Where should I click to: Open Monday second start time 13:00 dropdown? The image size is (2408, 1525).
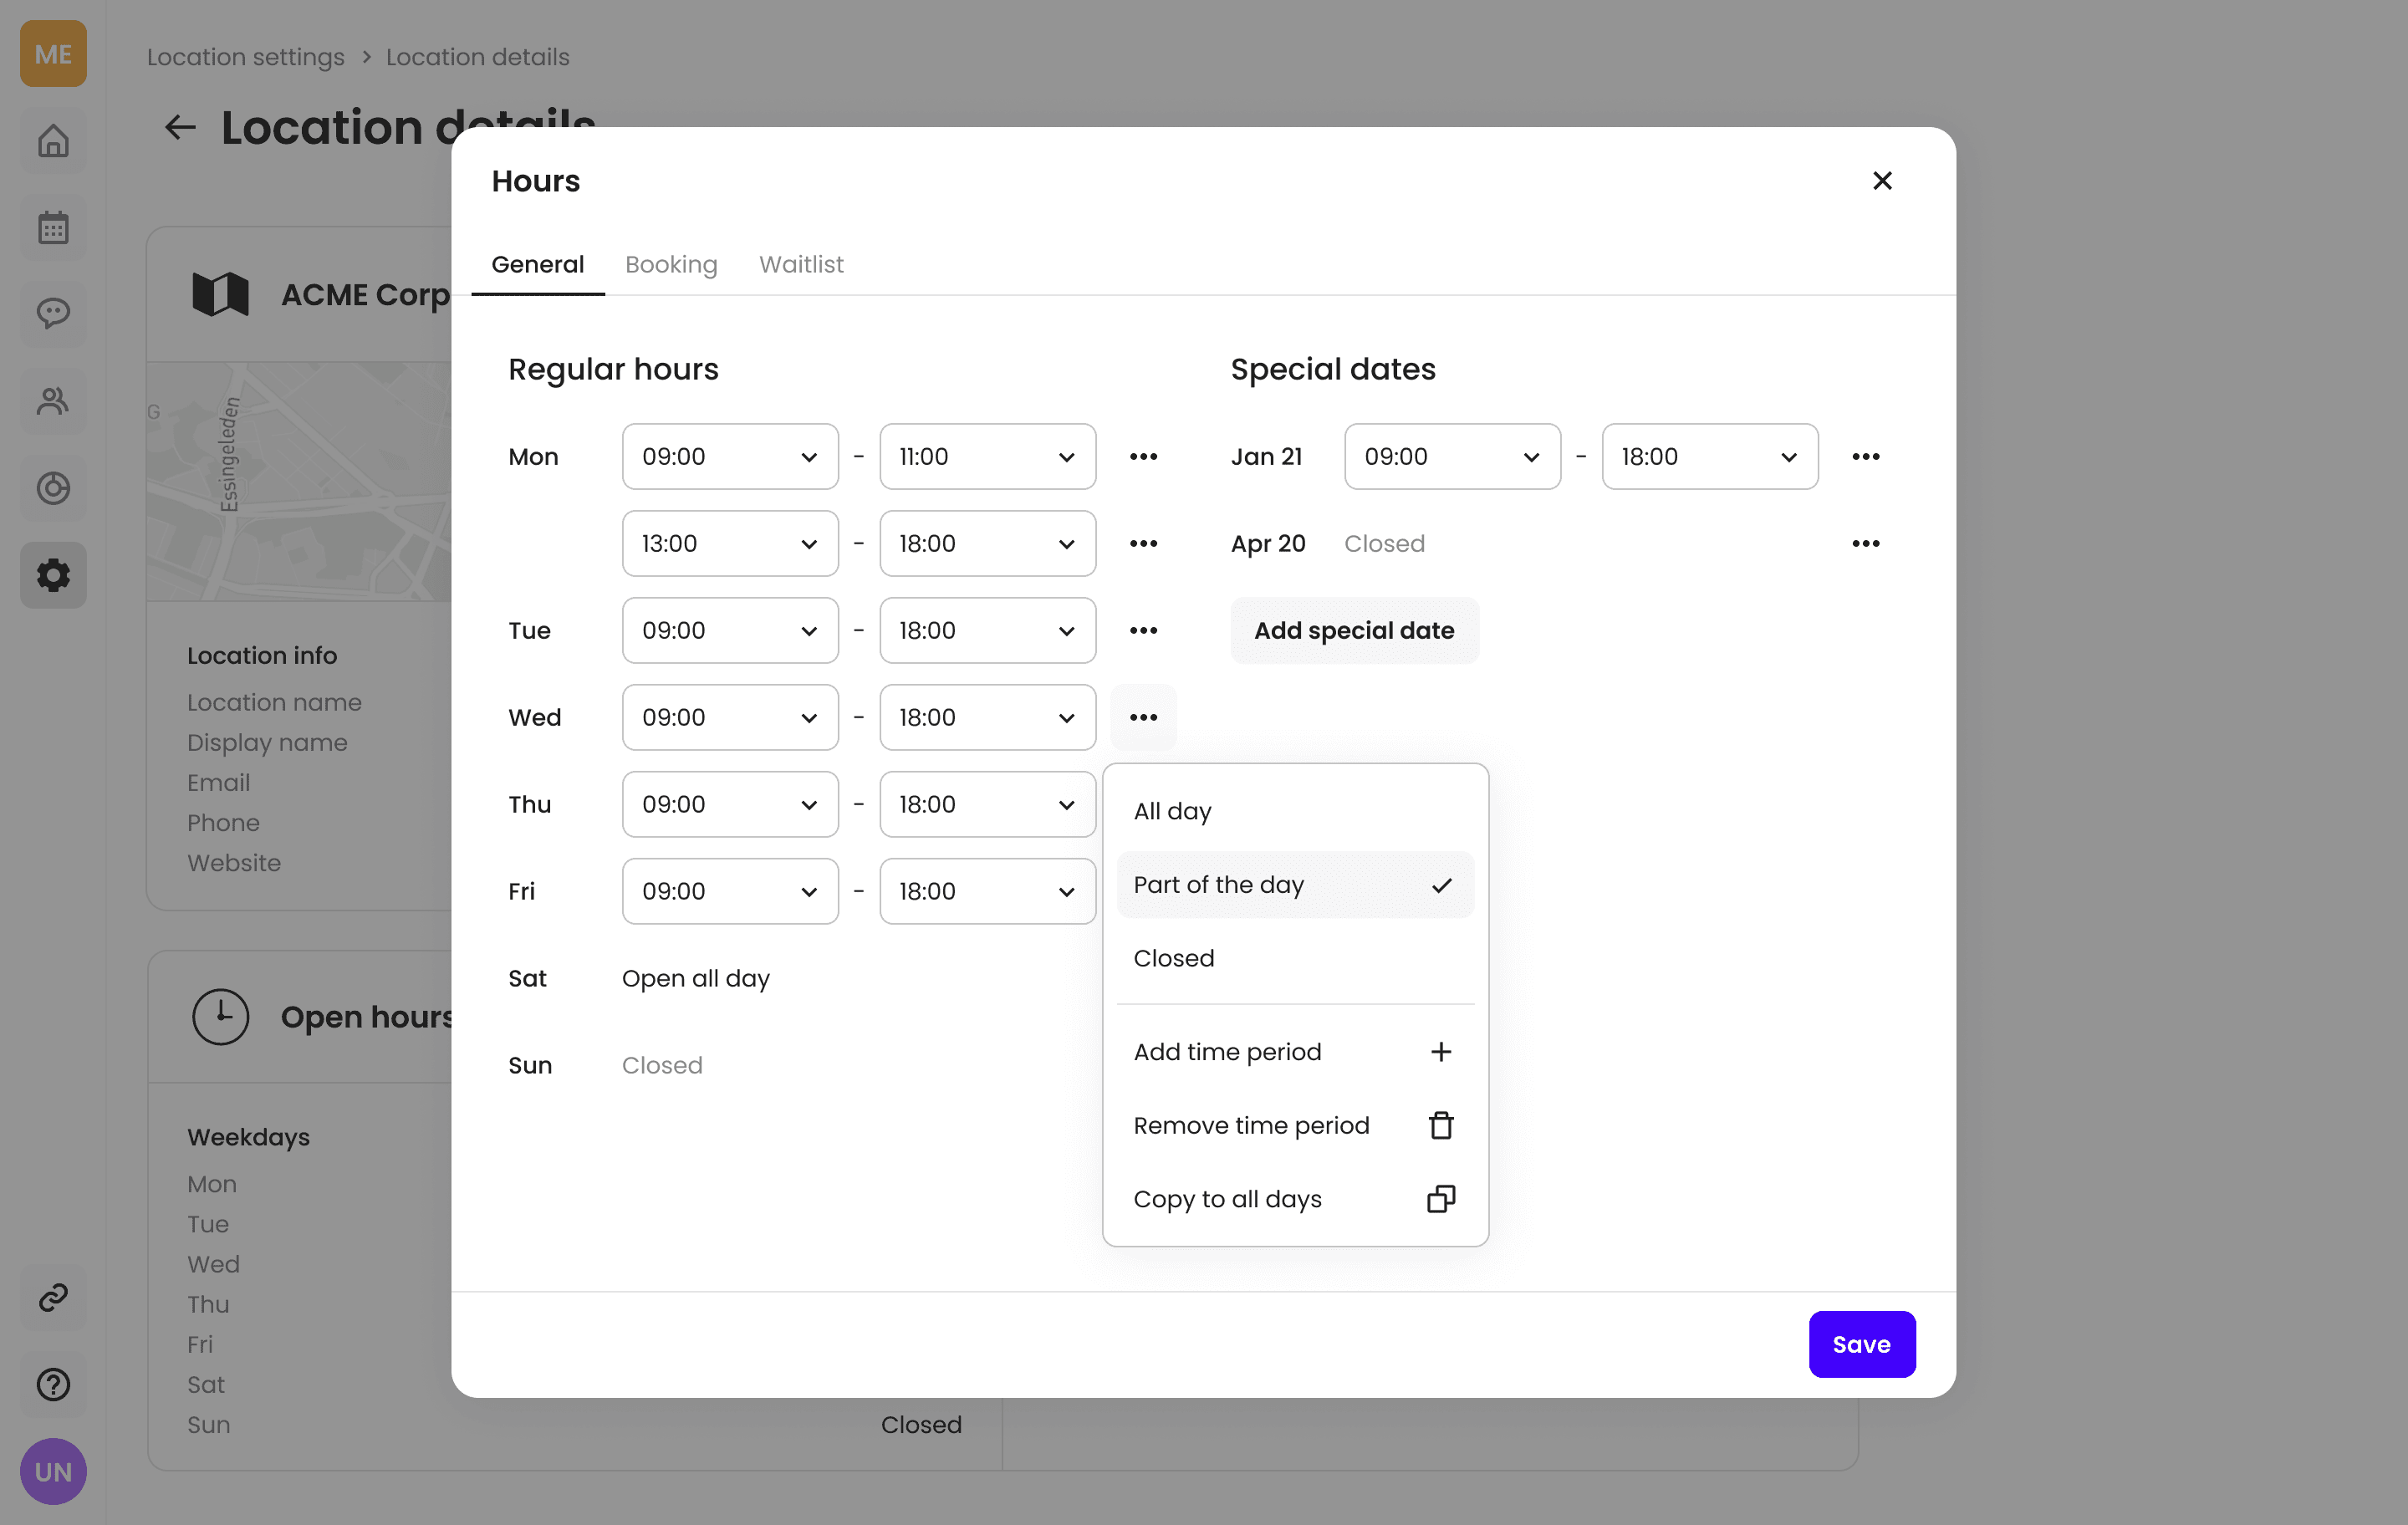(x=730, y=544)
